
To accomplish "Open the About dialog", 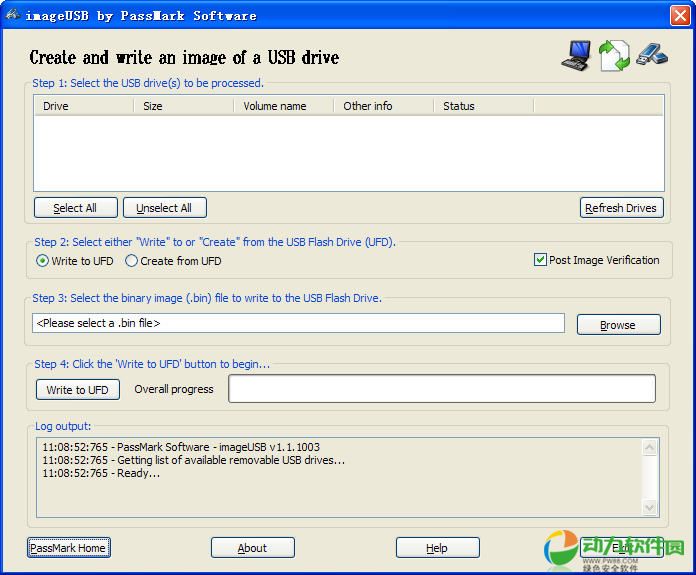I will coord(252,548).
